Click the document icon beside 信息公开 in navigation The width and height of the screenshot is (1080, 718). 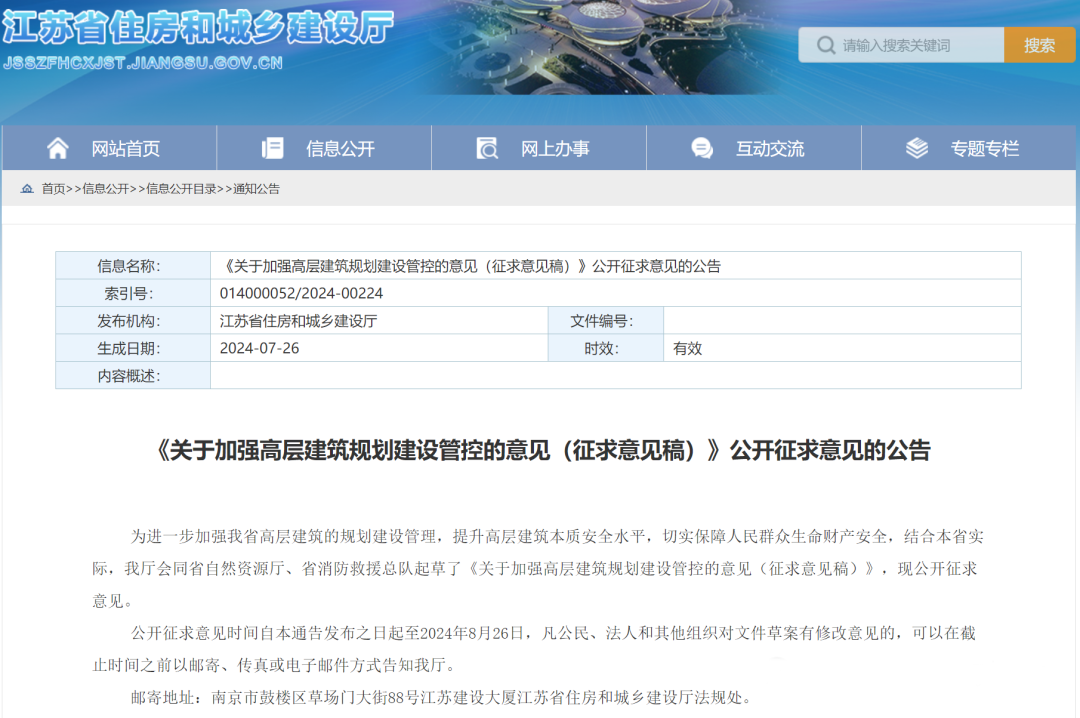272,148
